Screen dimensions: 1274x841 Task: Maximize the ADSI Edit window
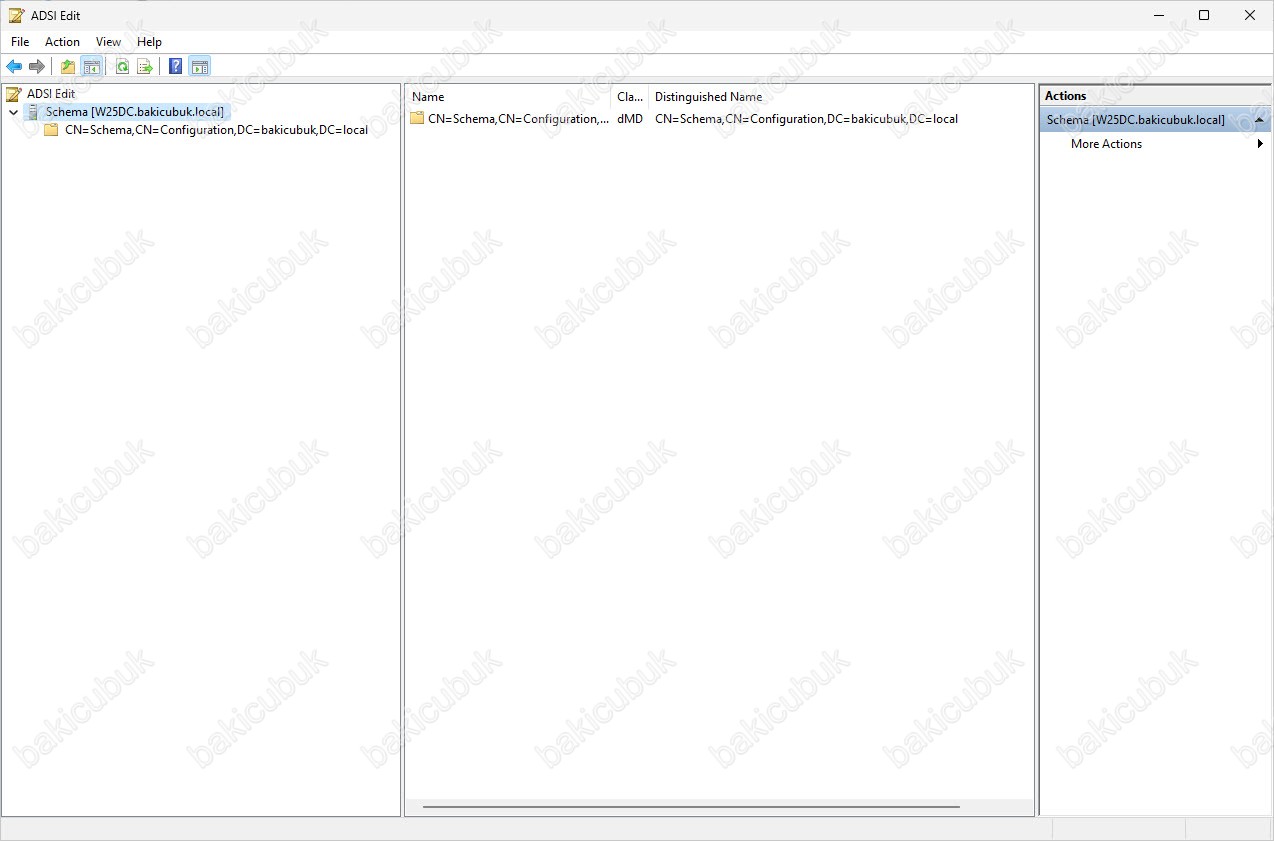(x=1204, y=15)
